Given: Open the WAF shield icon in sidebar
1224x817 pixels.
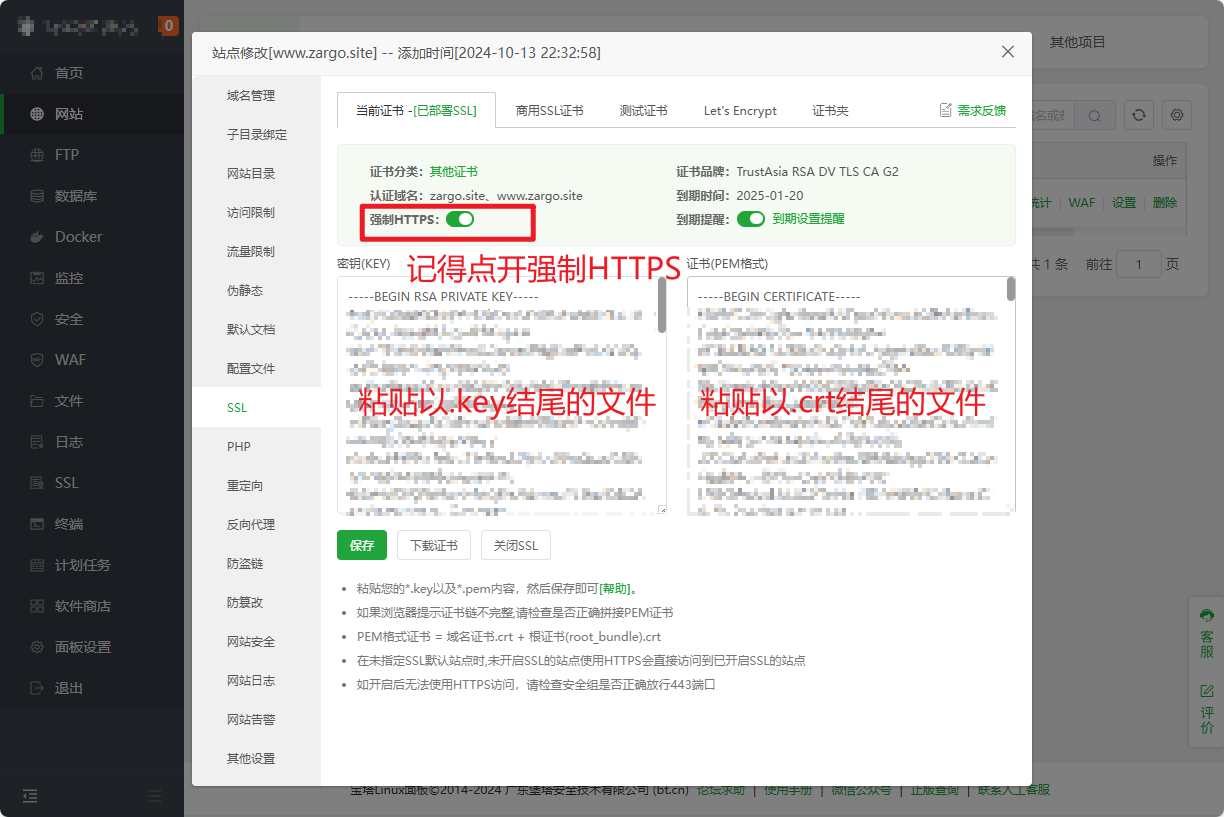Looking at the screenshot, I should tap(37, 360).
